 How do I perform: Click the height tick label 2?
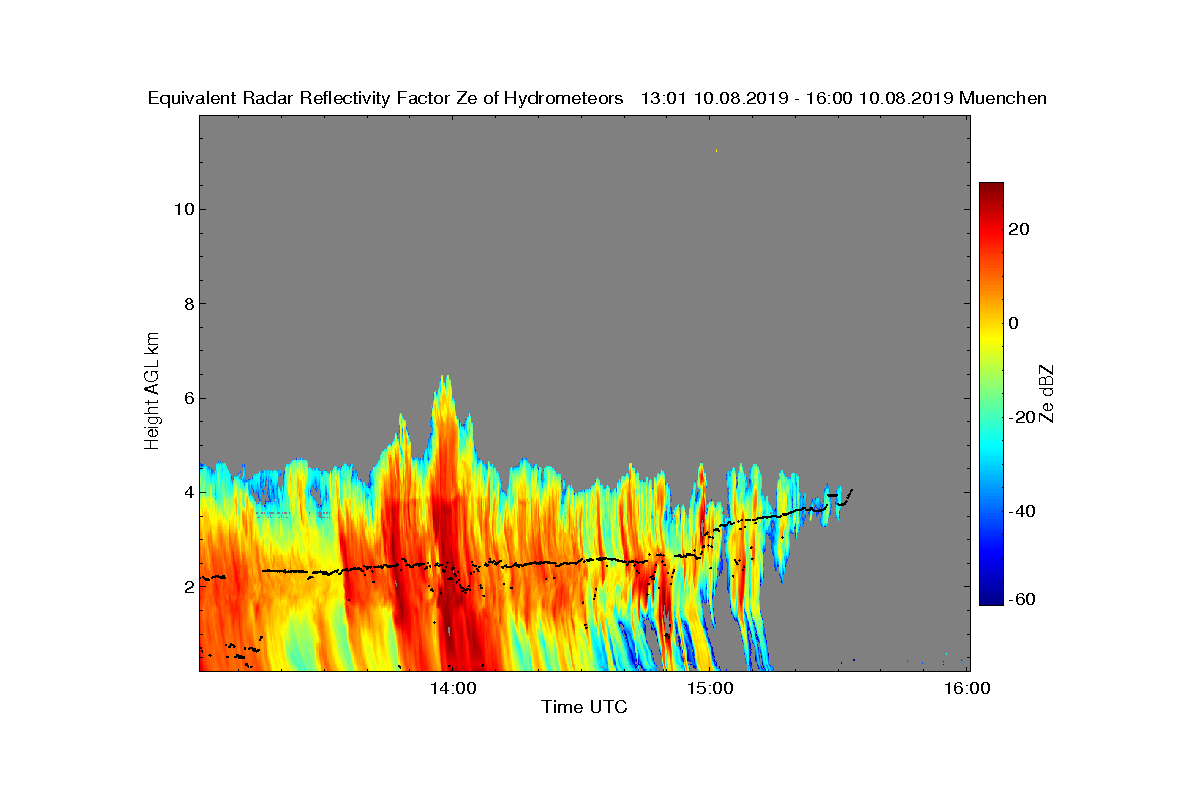[187, 586]
